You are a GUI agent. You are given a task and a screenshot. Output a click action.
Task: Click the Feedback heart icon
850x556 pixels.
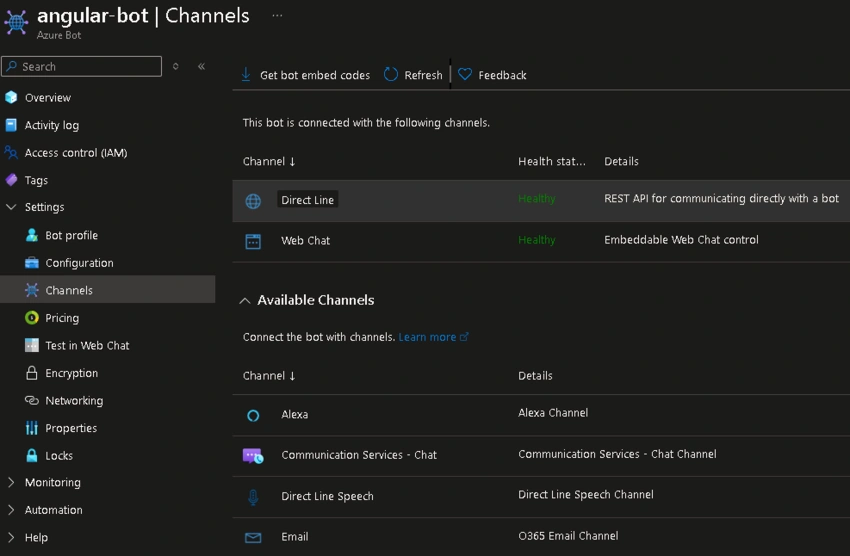[465, 74]
